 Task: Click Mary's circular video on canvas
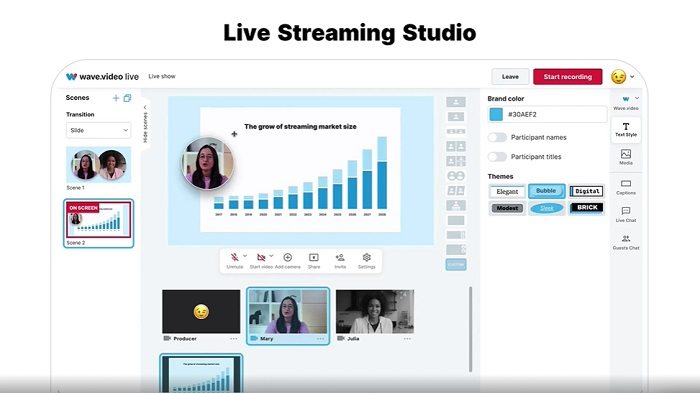[208, 163]
